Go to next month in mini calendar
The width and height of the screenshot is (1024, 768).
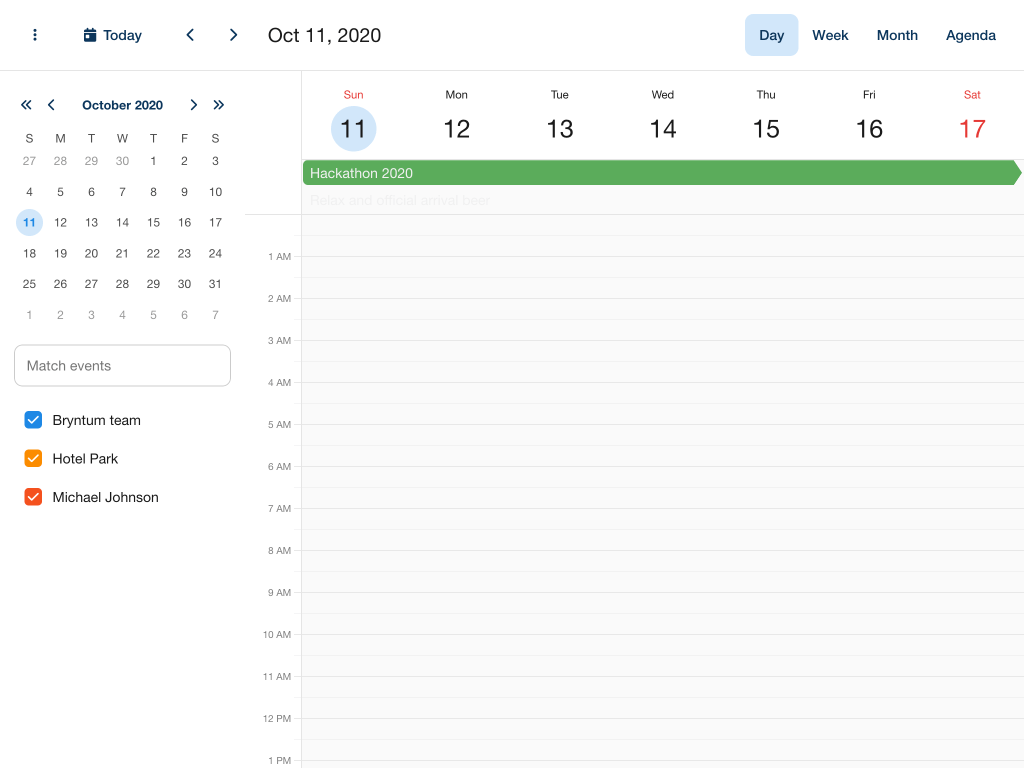(x=194, y=105)
